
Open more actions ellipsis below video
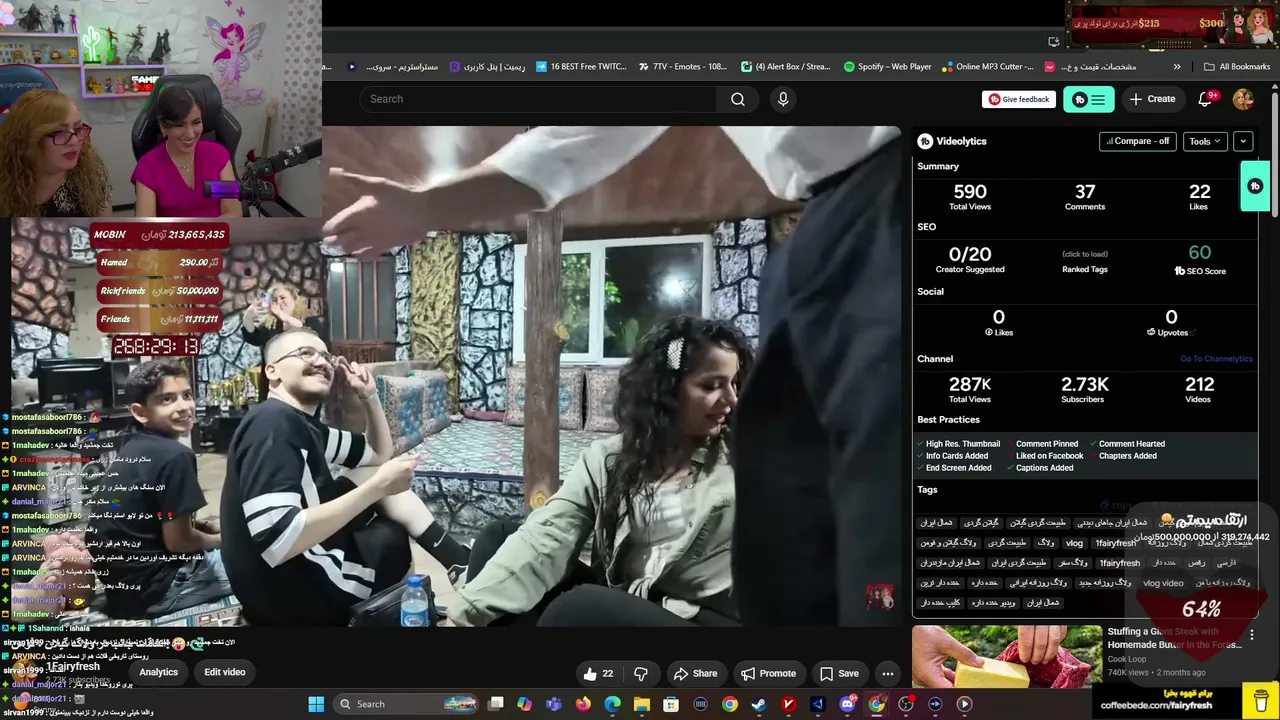coord(887,673)
